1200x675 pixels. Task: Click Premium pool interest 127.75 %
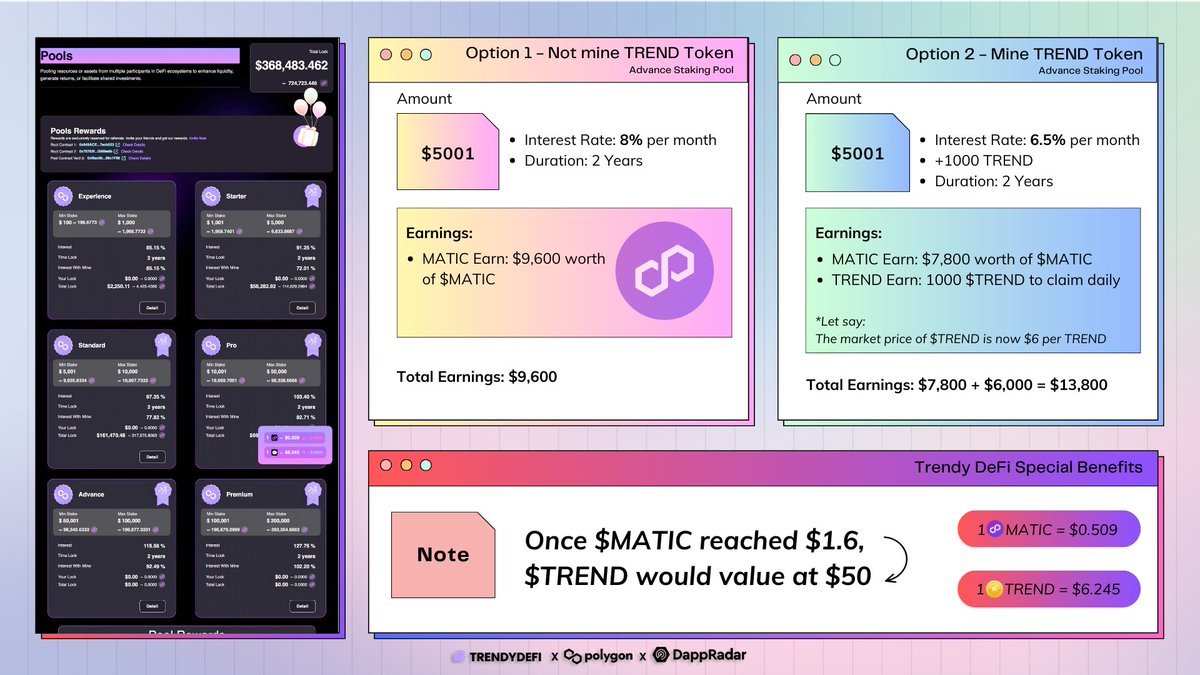(x=305, y=546)
